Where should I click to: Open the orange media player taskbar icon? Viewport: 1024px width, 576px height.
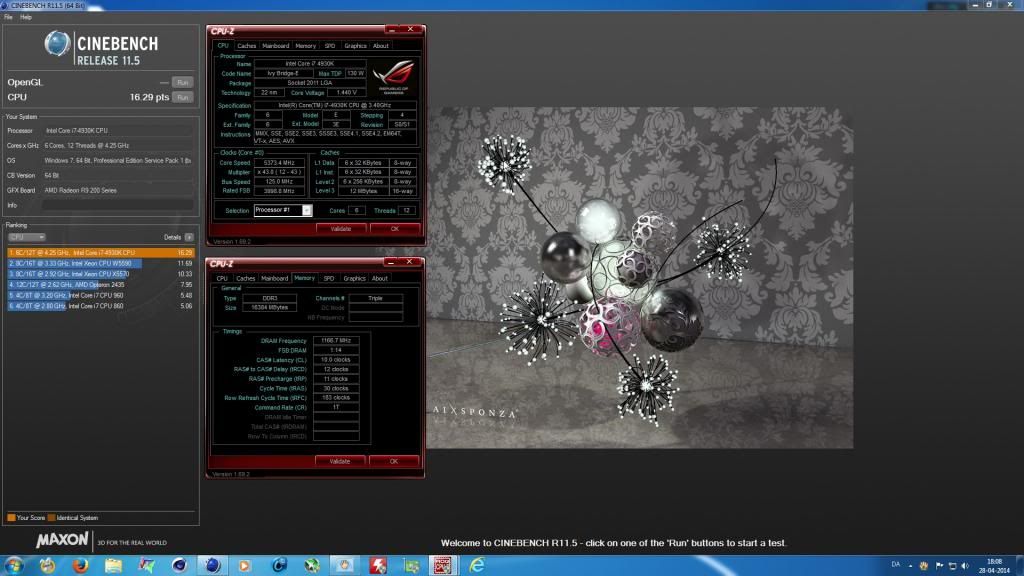(245, 565)
